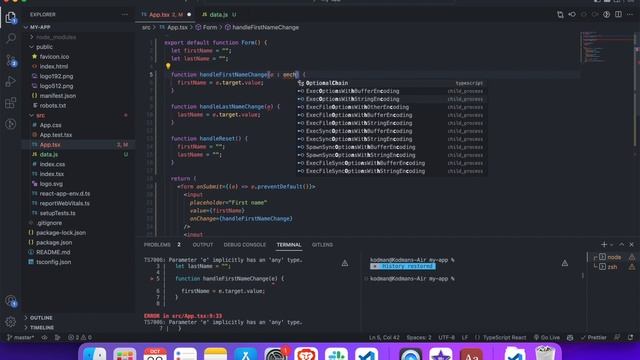Open the OUTPUT panel tab
Screen dimensions: 640x360
click(202, 244)
